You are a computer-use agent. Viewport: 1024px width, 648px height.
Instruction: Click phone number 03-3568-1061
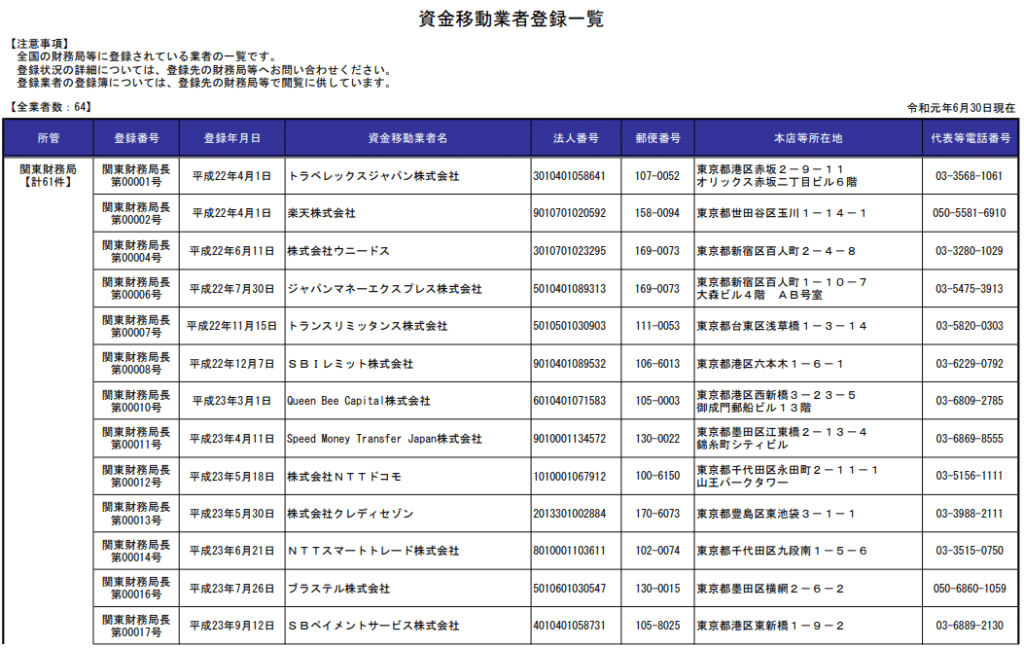969,176
